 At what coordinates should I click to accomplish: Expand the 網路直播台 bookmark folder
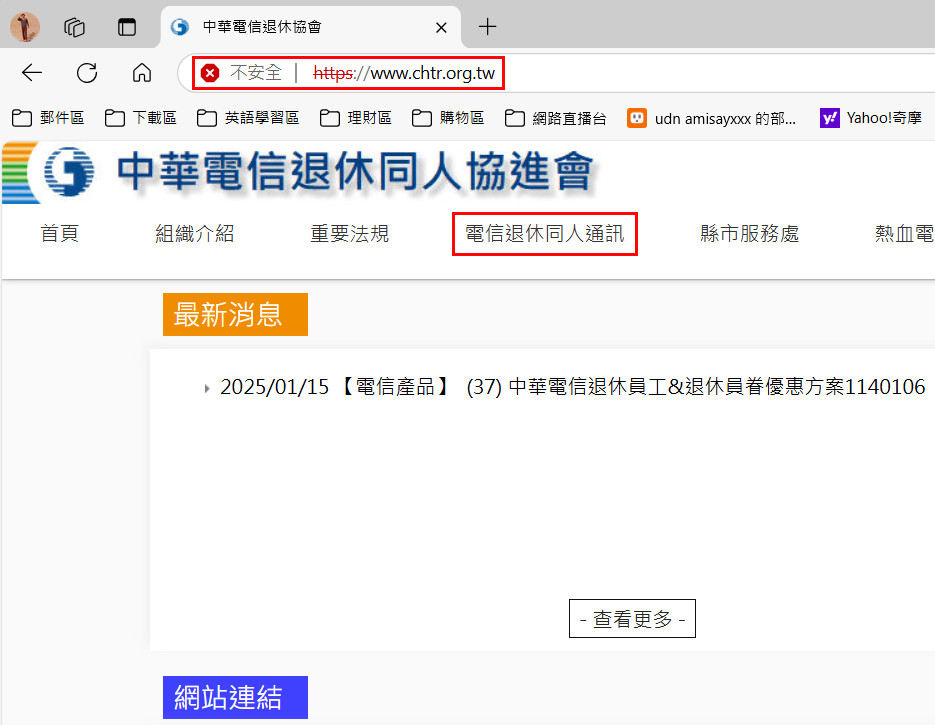click(556, 118)
